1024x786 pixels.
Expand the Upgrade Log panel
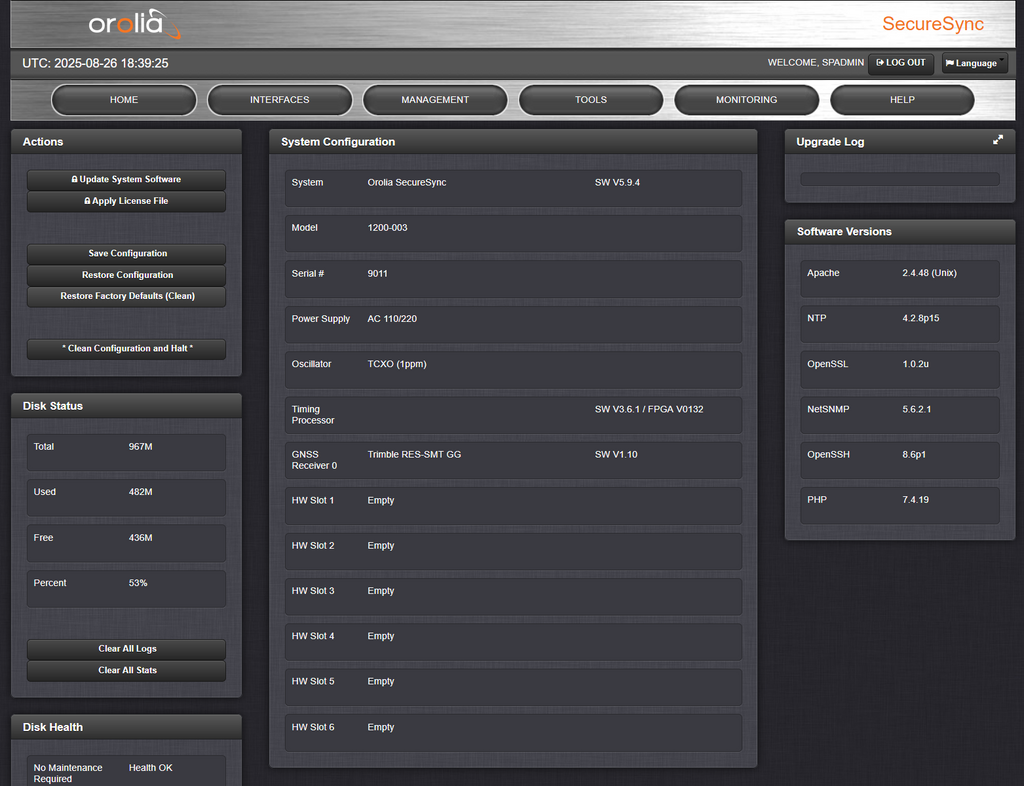point(998,140)
